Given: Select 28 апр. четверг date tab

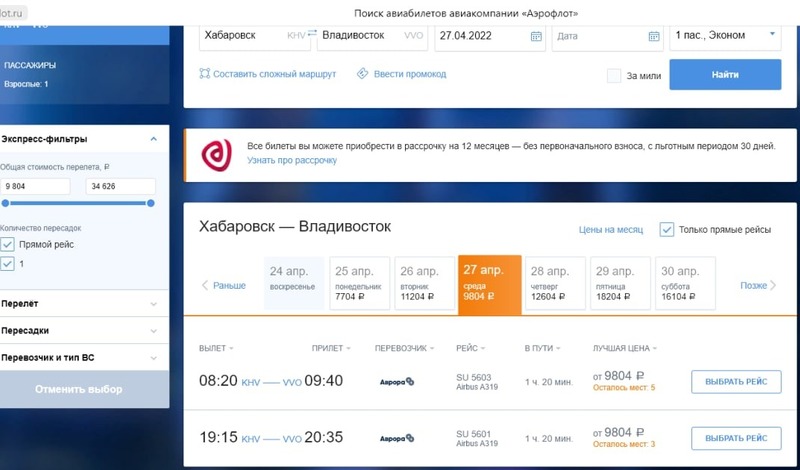Looking at the screenshot, I should (555, 283).
